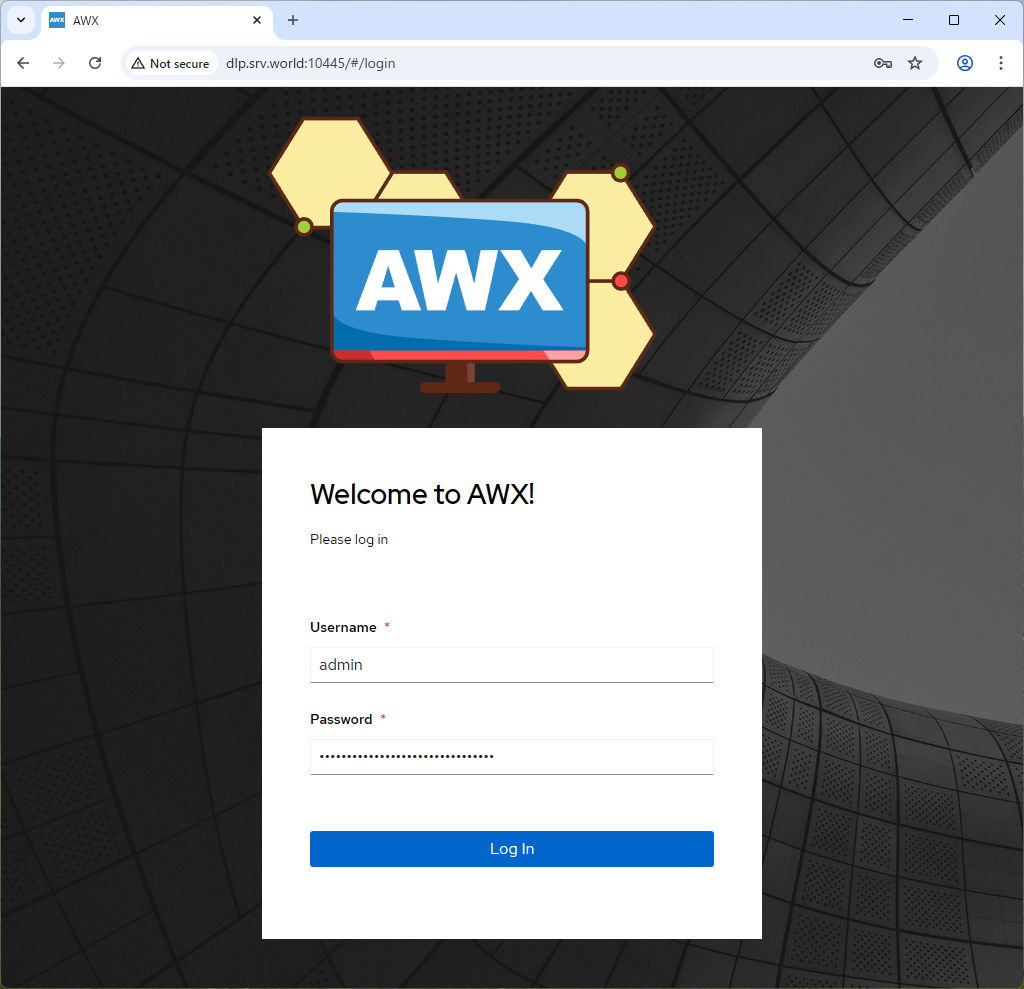Maximize the browser window

coord(954,20)
